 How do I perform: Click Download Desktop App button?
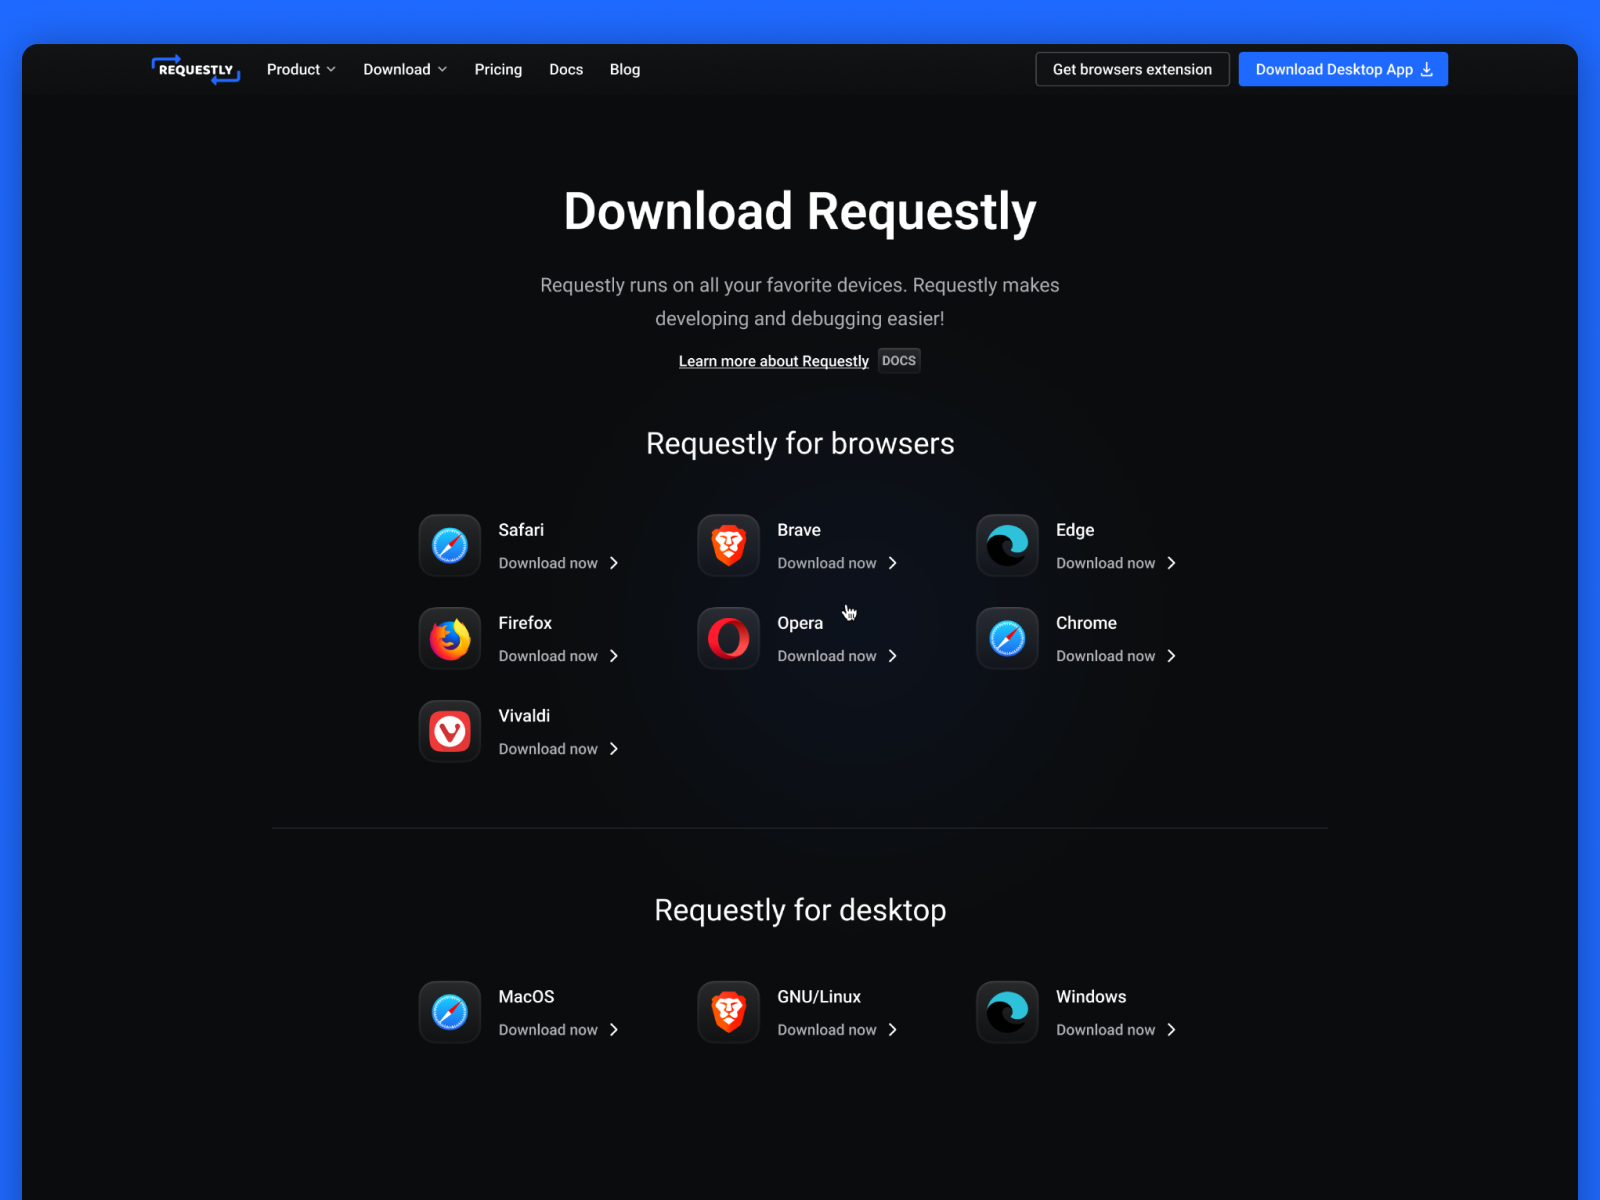tap(1343, 69)
